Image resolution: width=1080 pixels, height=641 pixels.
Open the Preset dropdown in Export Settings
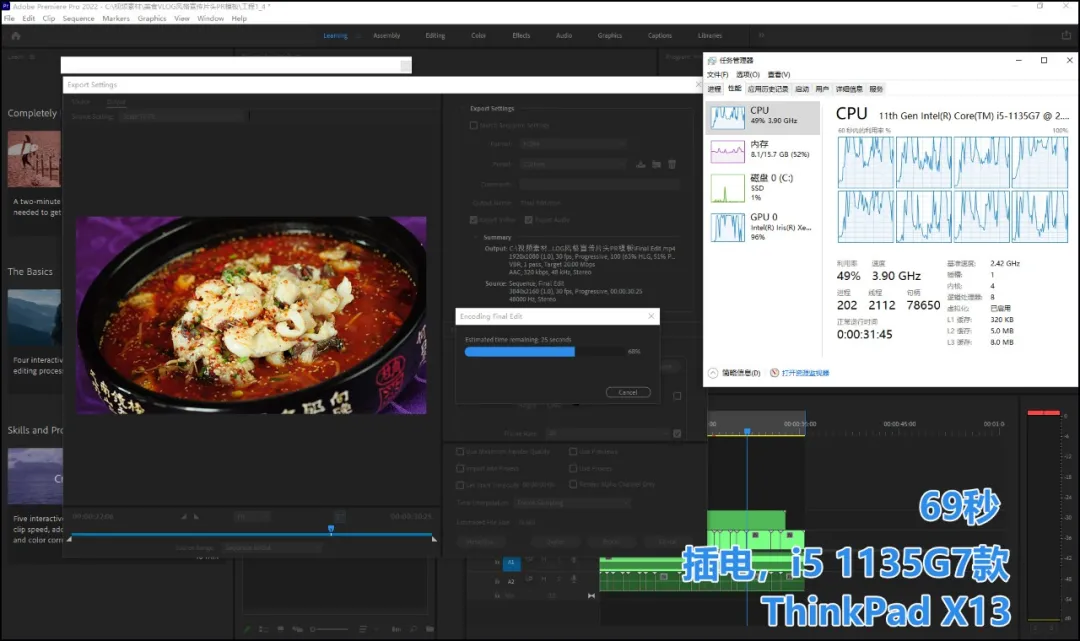[573, 164]
